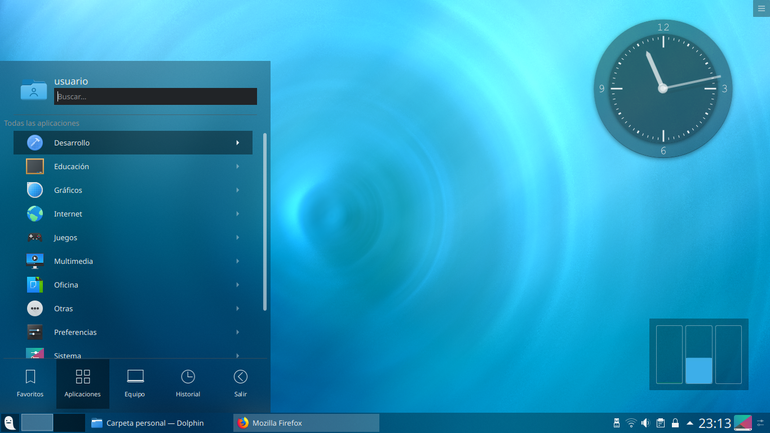
Task: Open the Salir tab
Action: (x=240, y=383)
